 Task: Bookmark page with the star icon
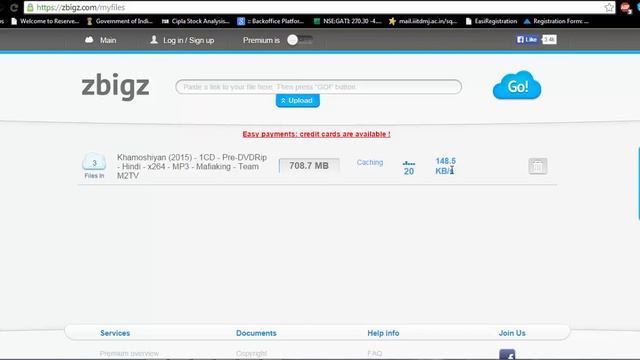(609, 7)
